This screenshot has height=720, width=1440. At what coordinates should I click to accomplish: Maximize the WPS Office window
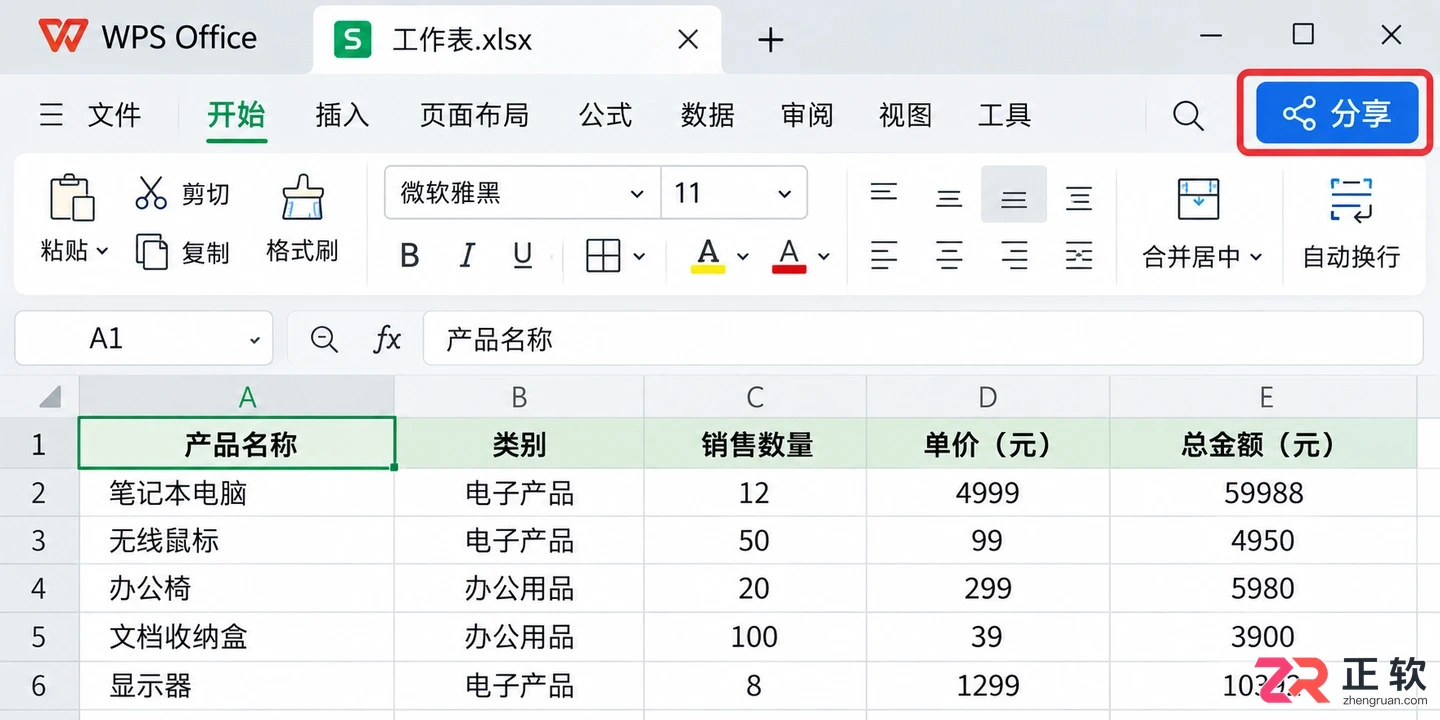pyautogui.click(x=1303, y=35)
